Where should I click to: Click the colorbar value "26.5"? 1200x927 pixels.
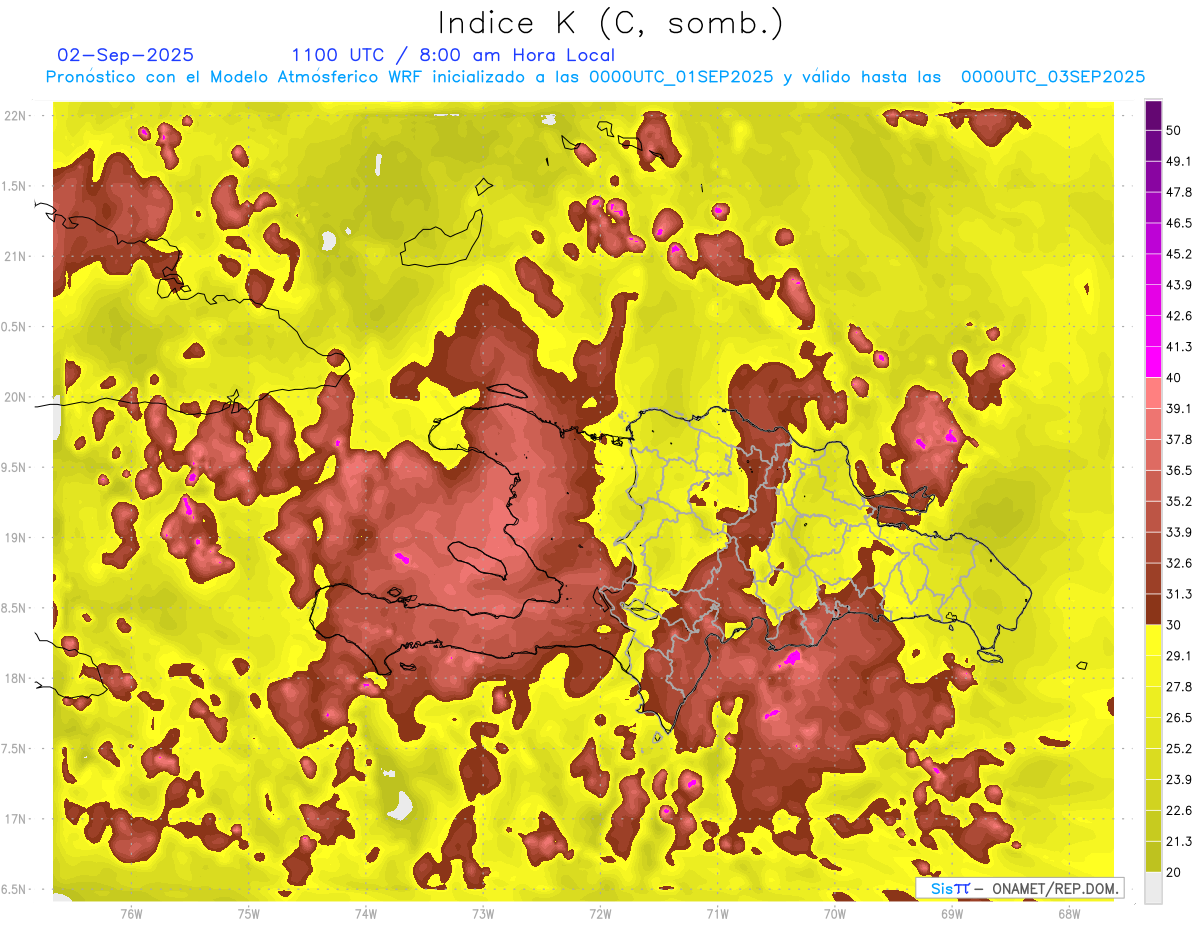(1178, 717)
